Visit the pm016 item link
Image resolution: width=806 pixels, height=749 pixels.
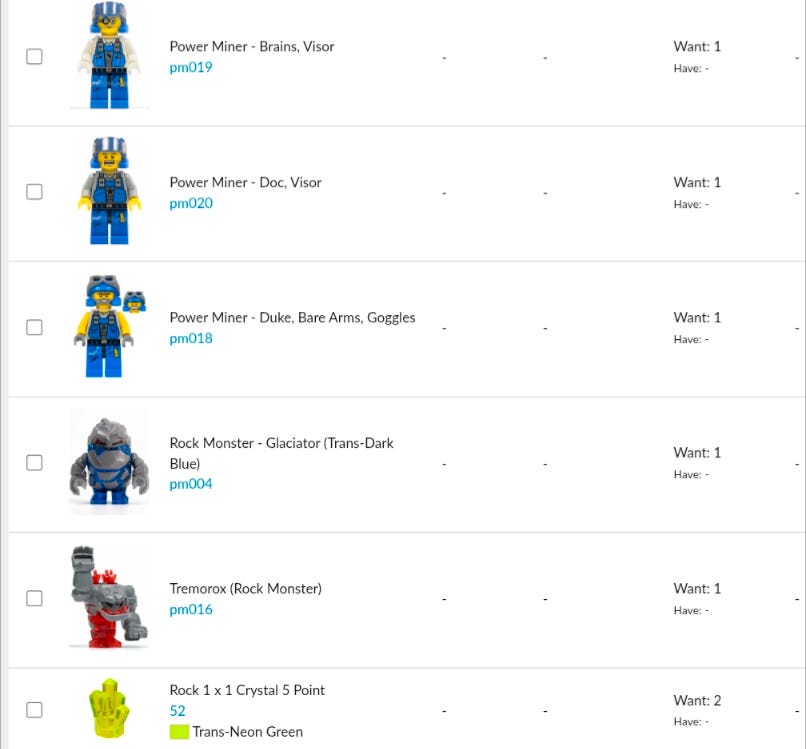click(x=191, y=609)
